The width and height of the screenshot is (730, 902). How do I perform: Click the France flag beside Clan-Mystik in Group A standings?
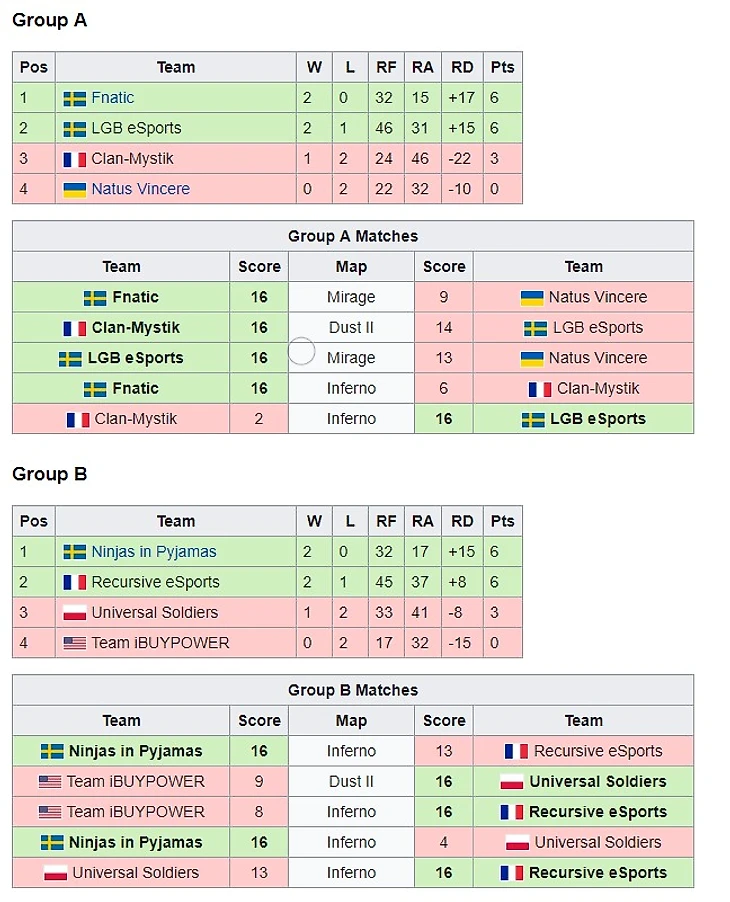point(74,159)
